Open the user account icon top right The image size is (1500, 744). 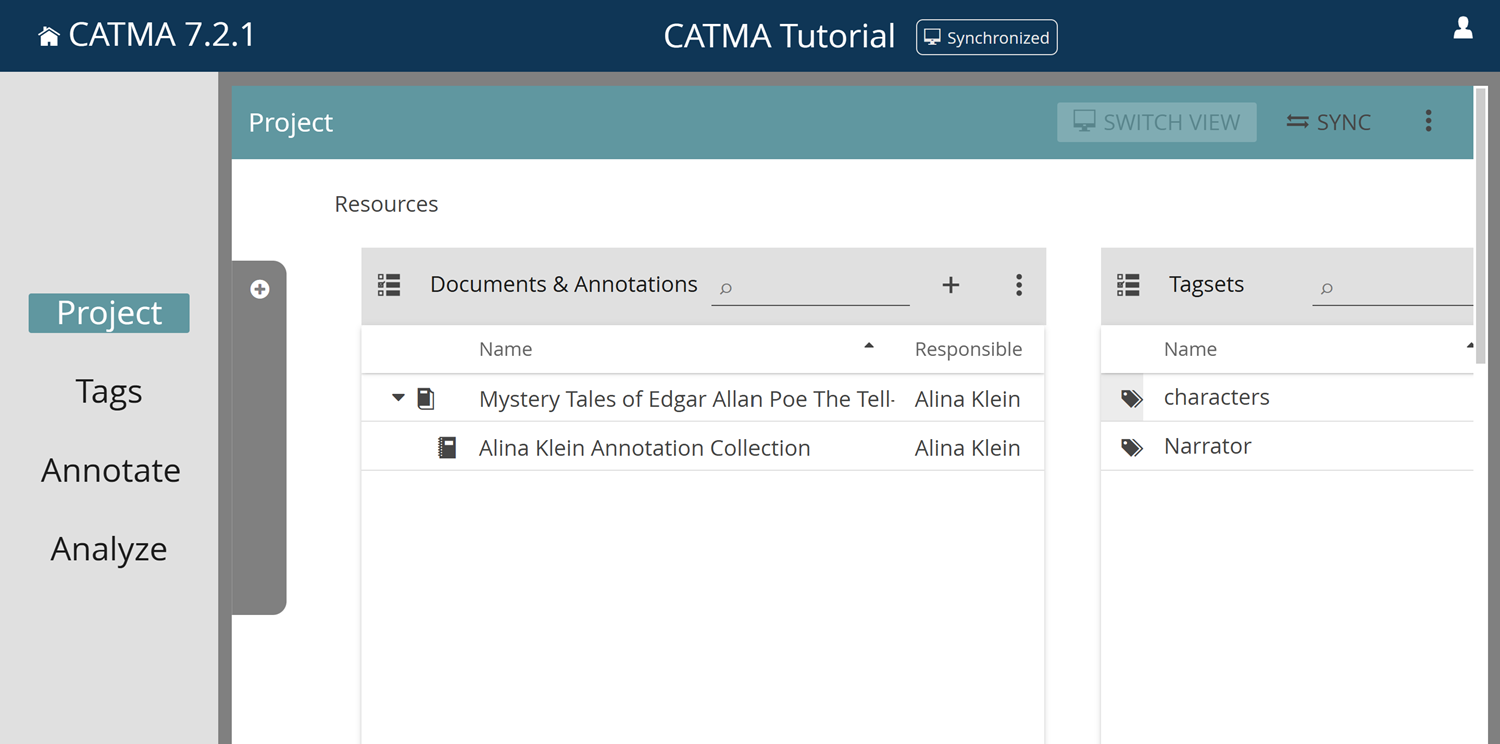[x=1462, y=29]
